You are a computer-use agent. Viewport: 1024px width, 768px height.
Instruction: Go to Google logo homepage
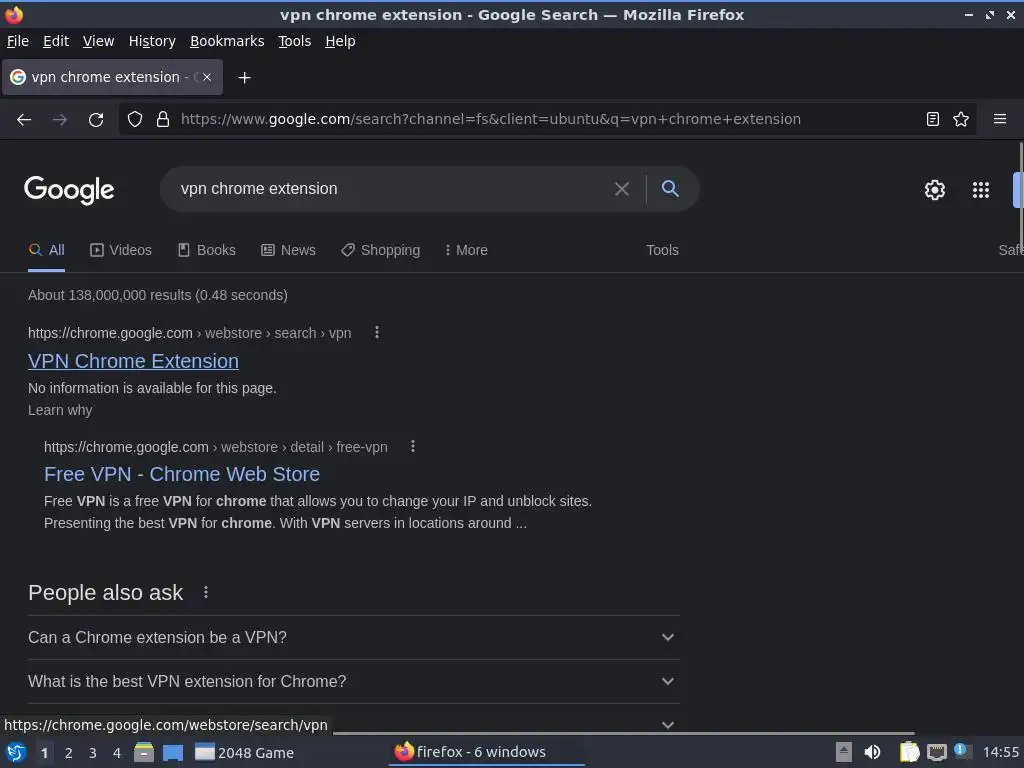(69, 190)
